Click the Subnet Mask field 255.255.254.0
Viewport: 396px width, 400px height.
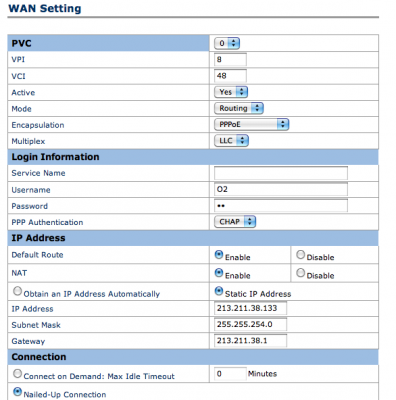coord(250,324)
